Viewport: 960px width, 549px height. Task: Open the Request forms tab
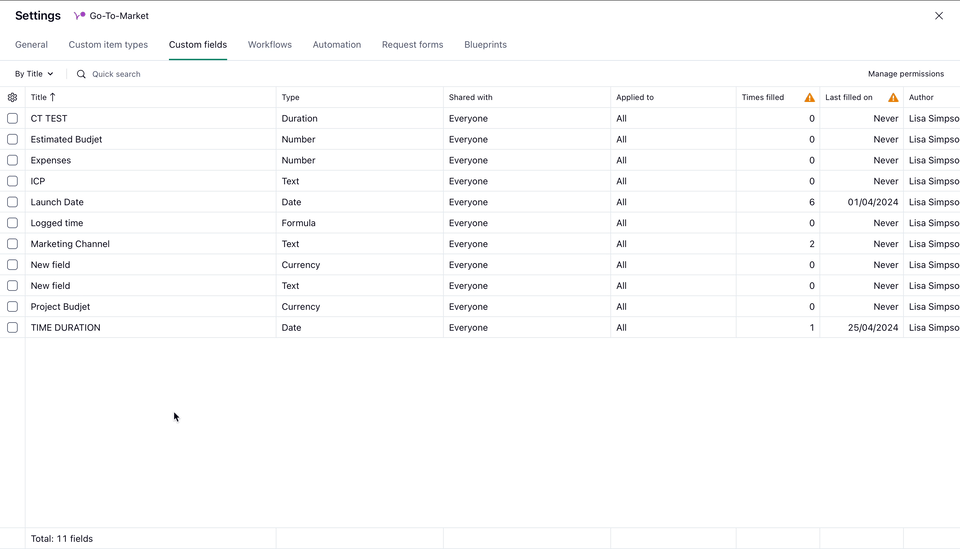click(x=412, y=45)
